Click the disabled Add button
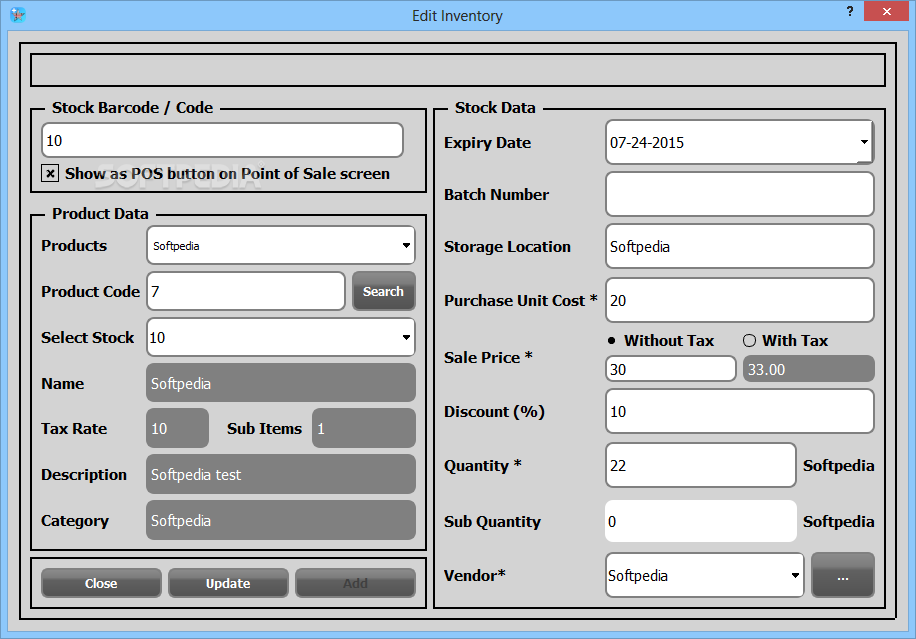 (355, 583)
